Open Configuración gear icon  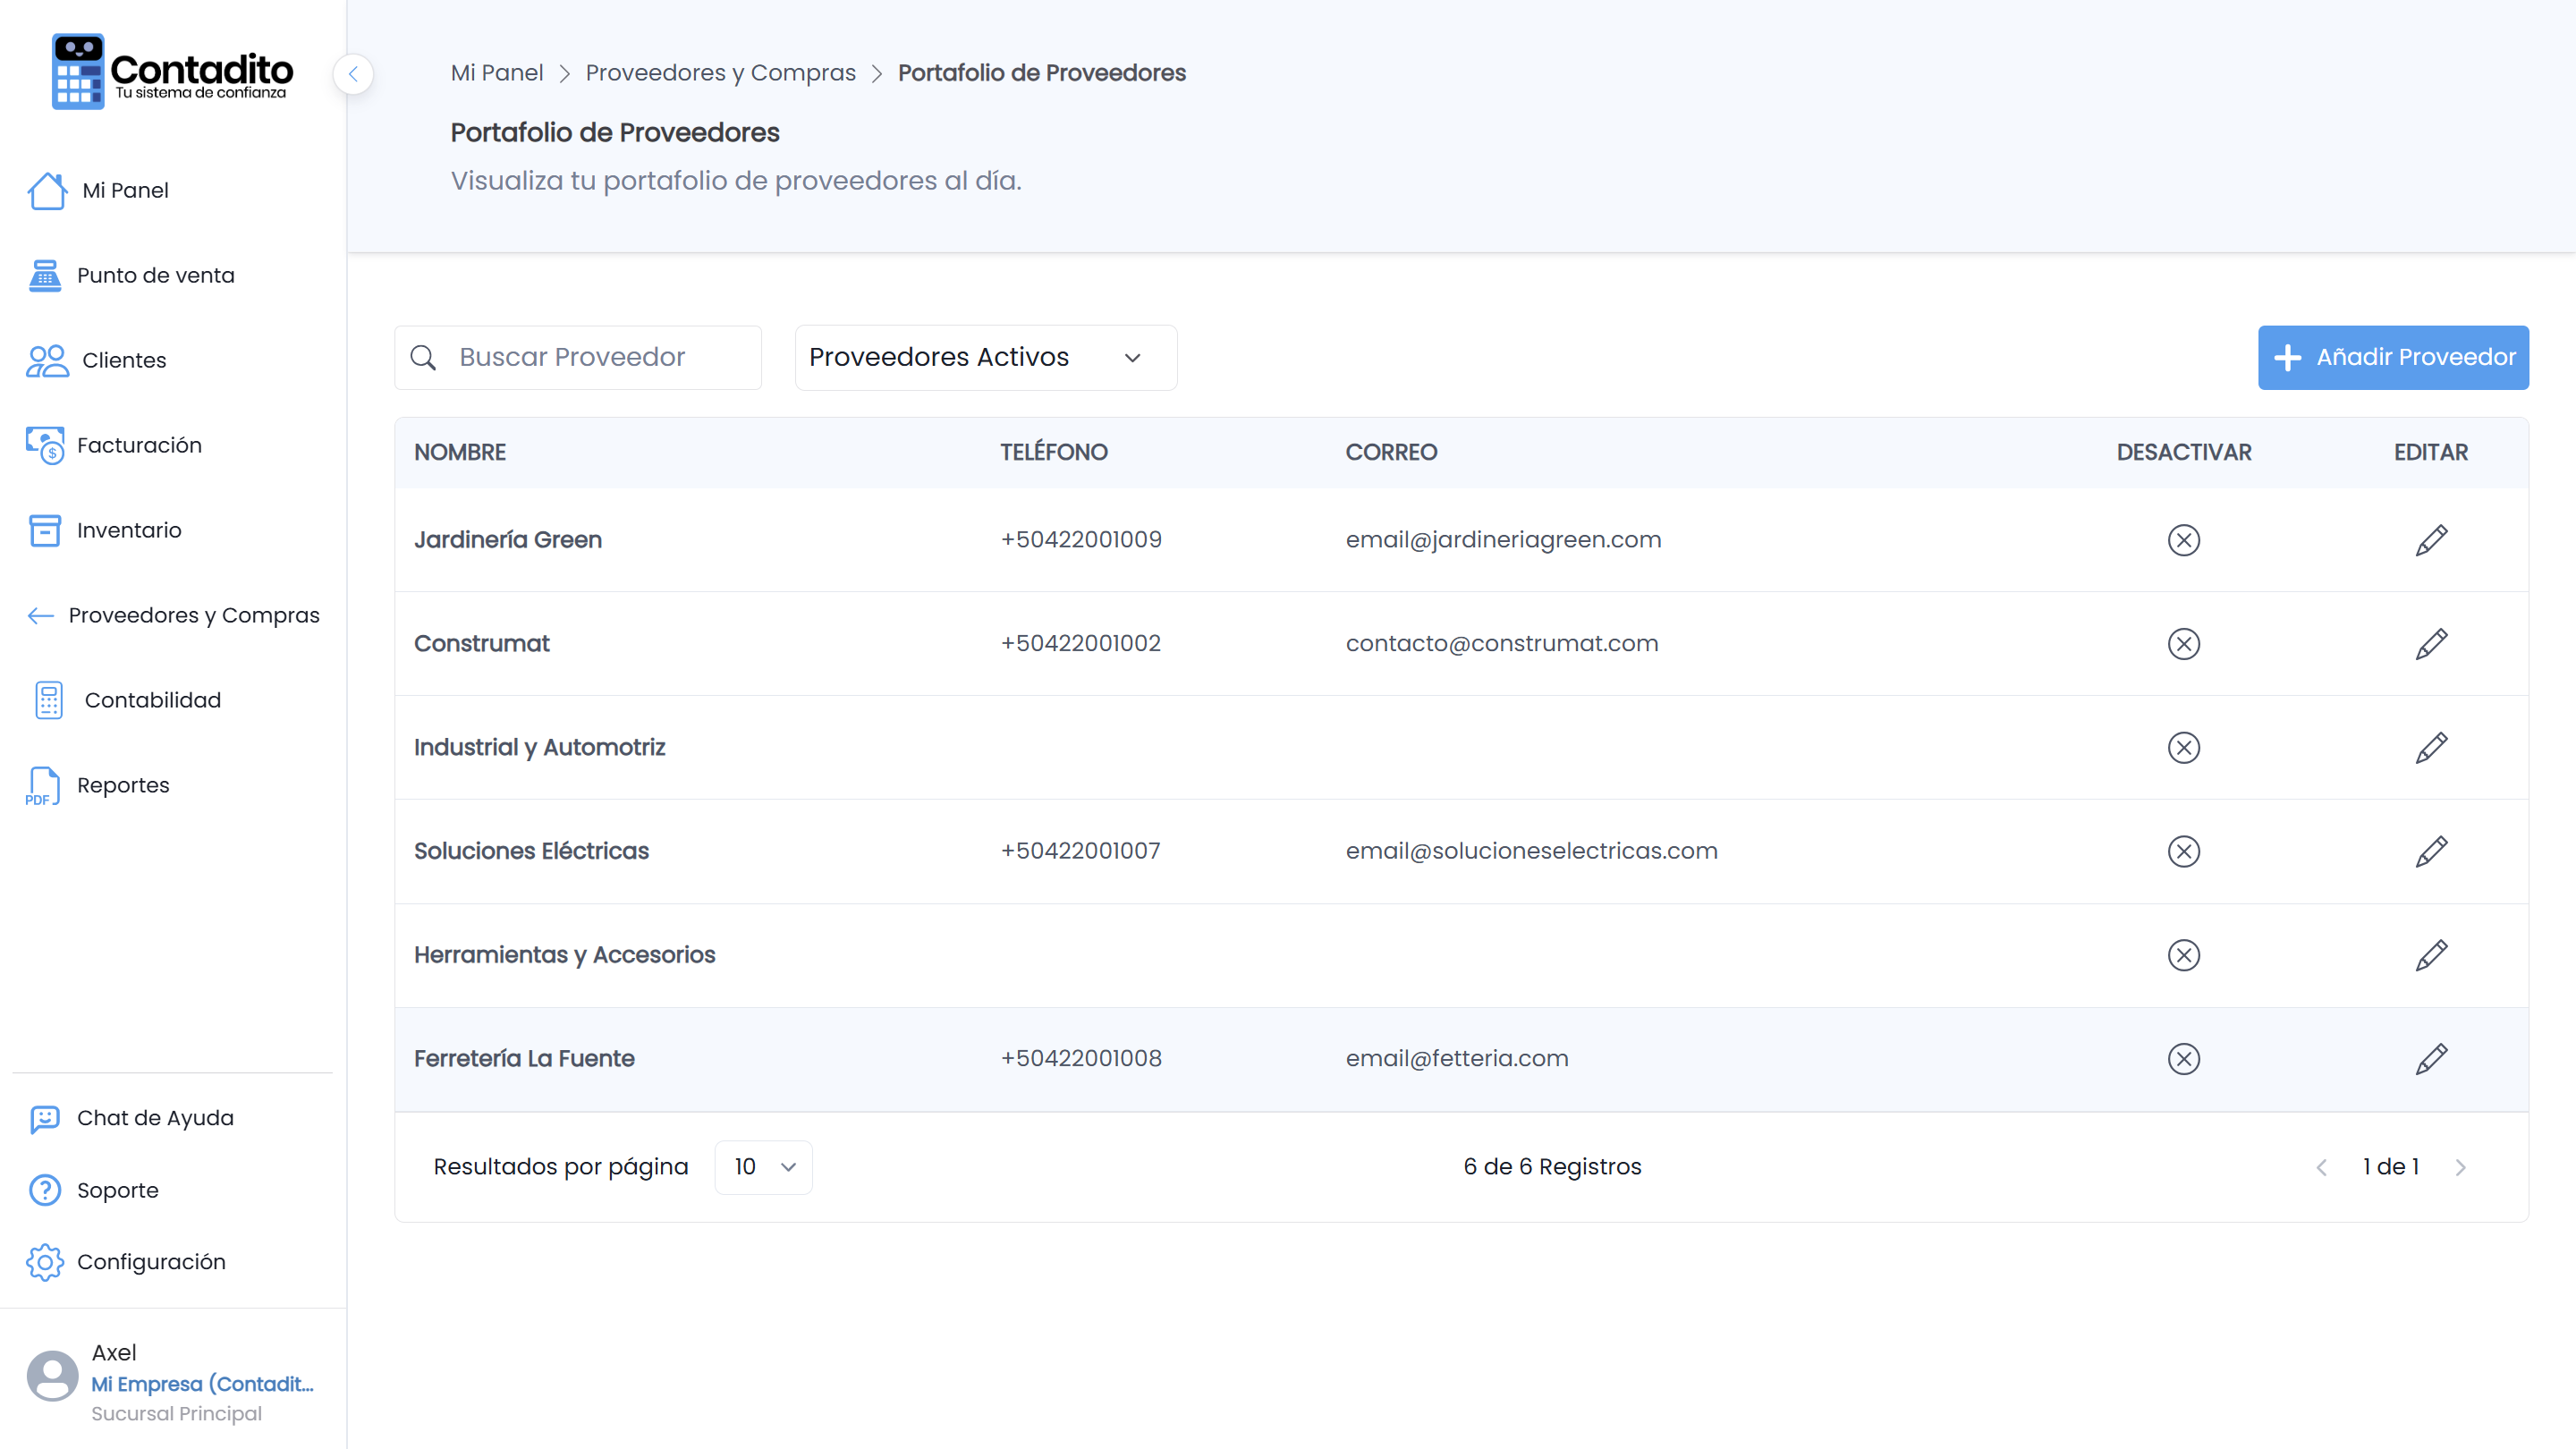tap(45, 1262)
